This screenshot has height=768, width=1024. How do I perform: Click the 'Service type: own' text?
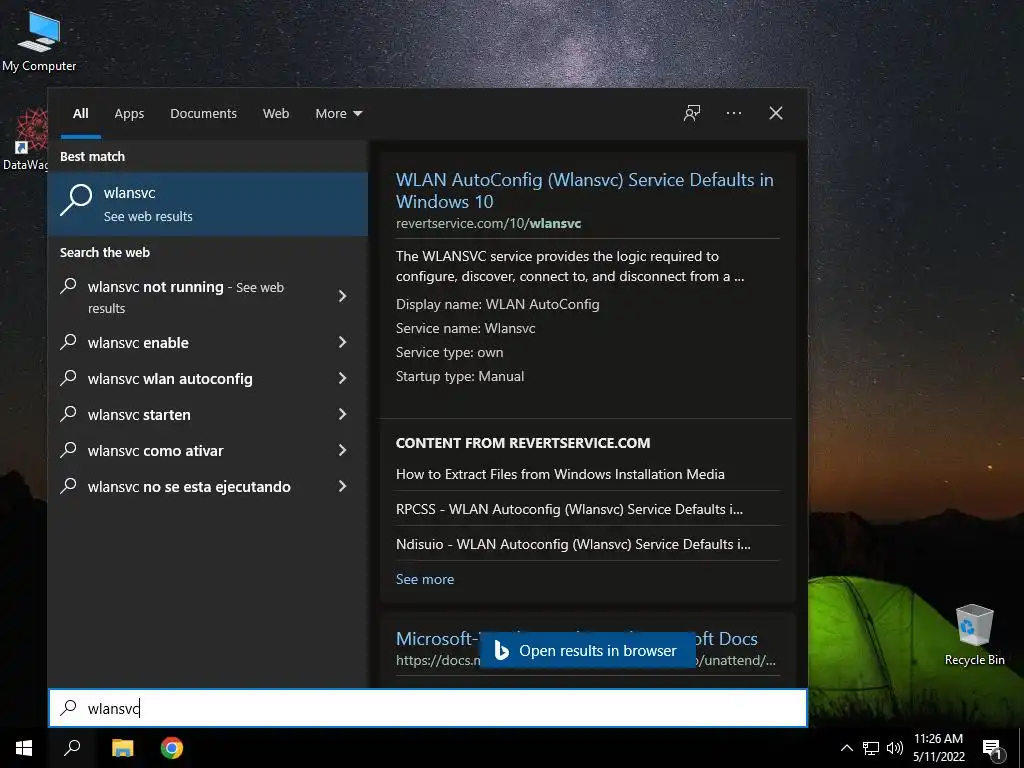(449, 353)
